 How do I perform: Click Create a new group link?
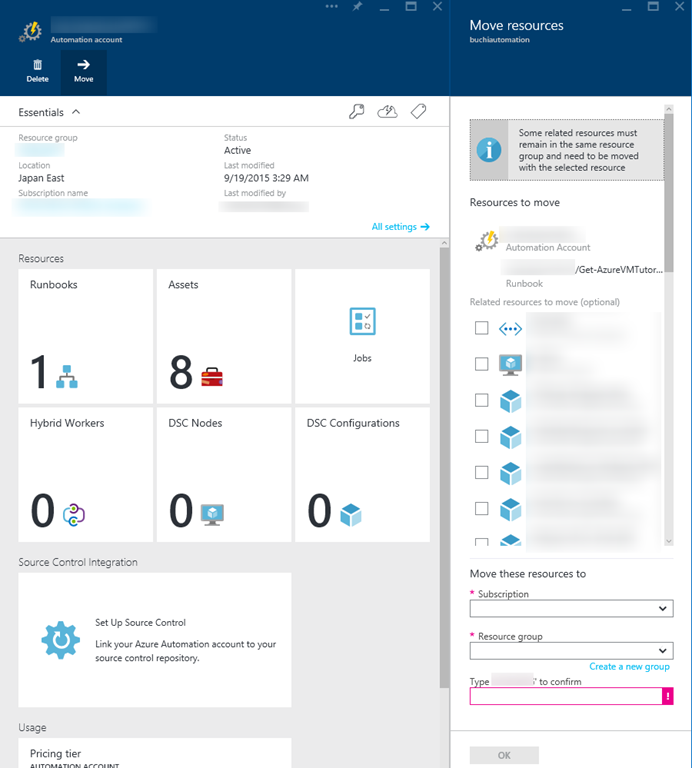pyautogui.click(x=629, y=667)
